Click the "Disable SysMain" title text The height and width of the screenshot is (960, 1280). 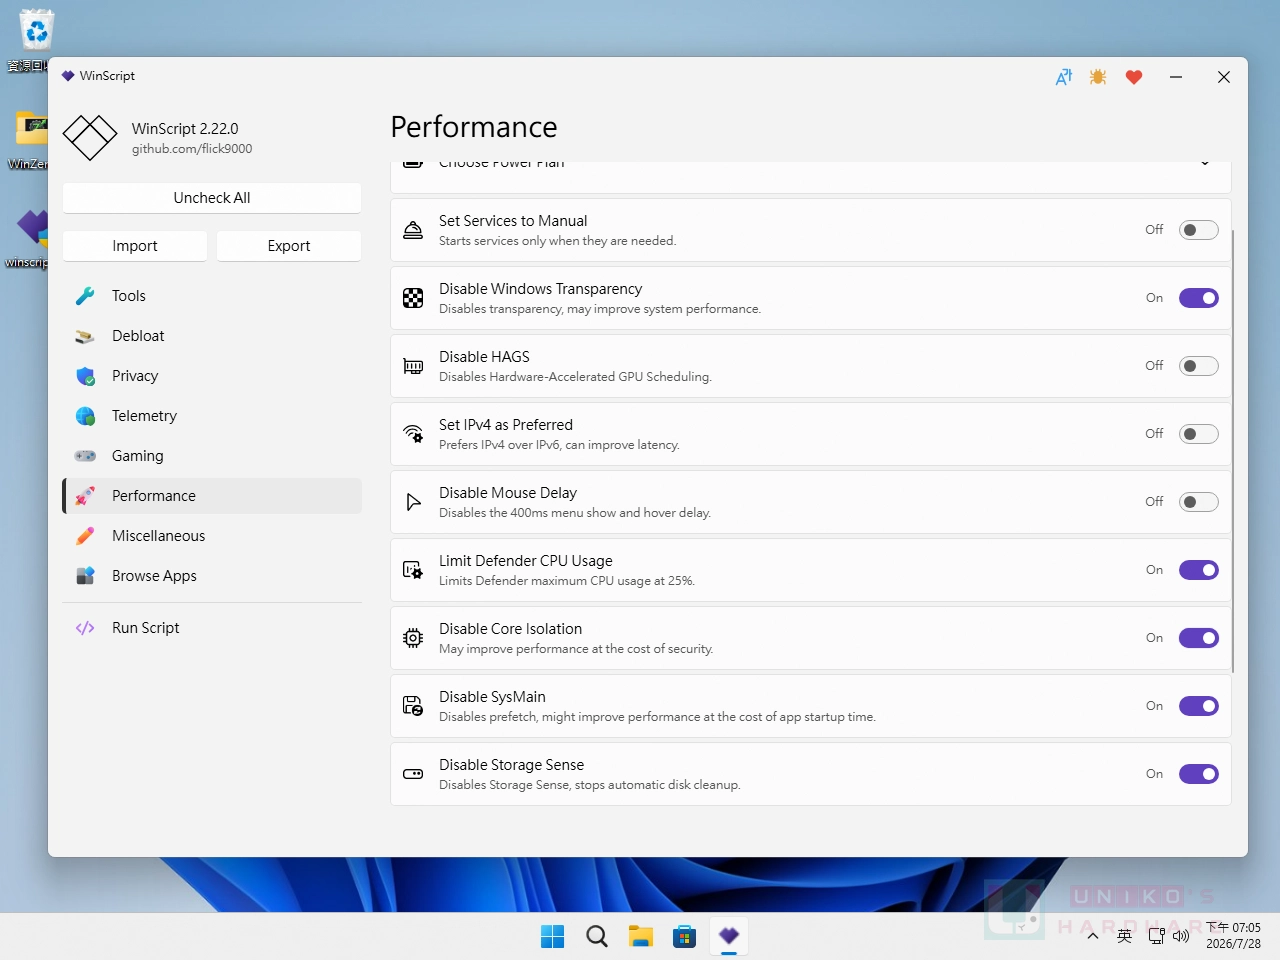click(x=492, y=697)
